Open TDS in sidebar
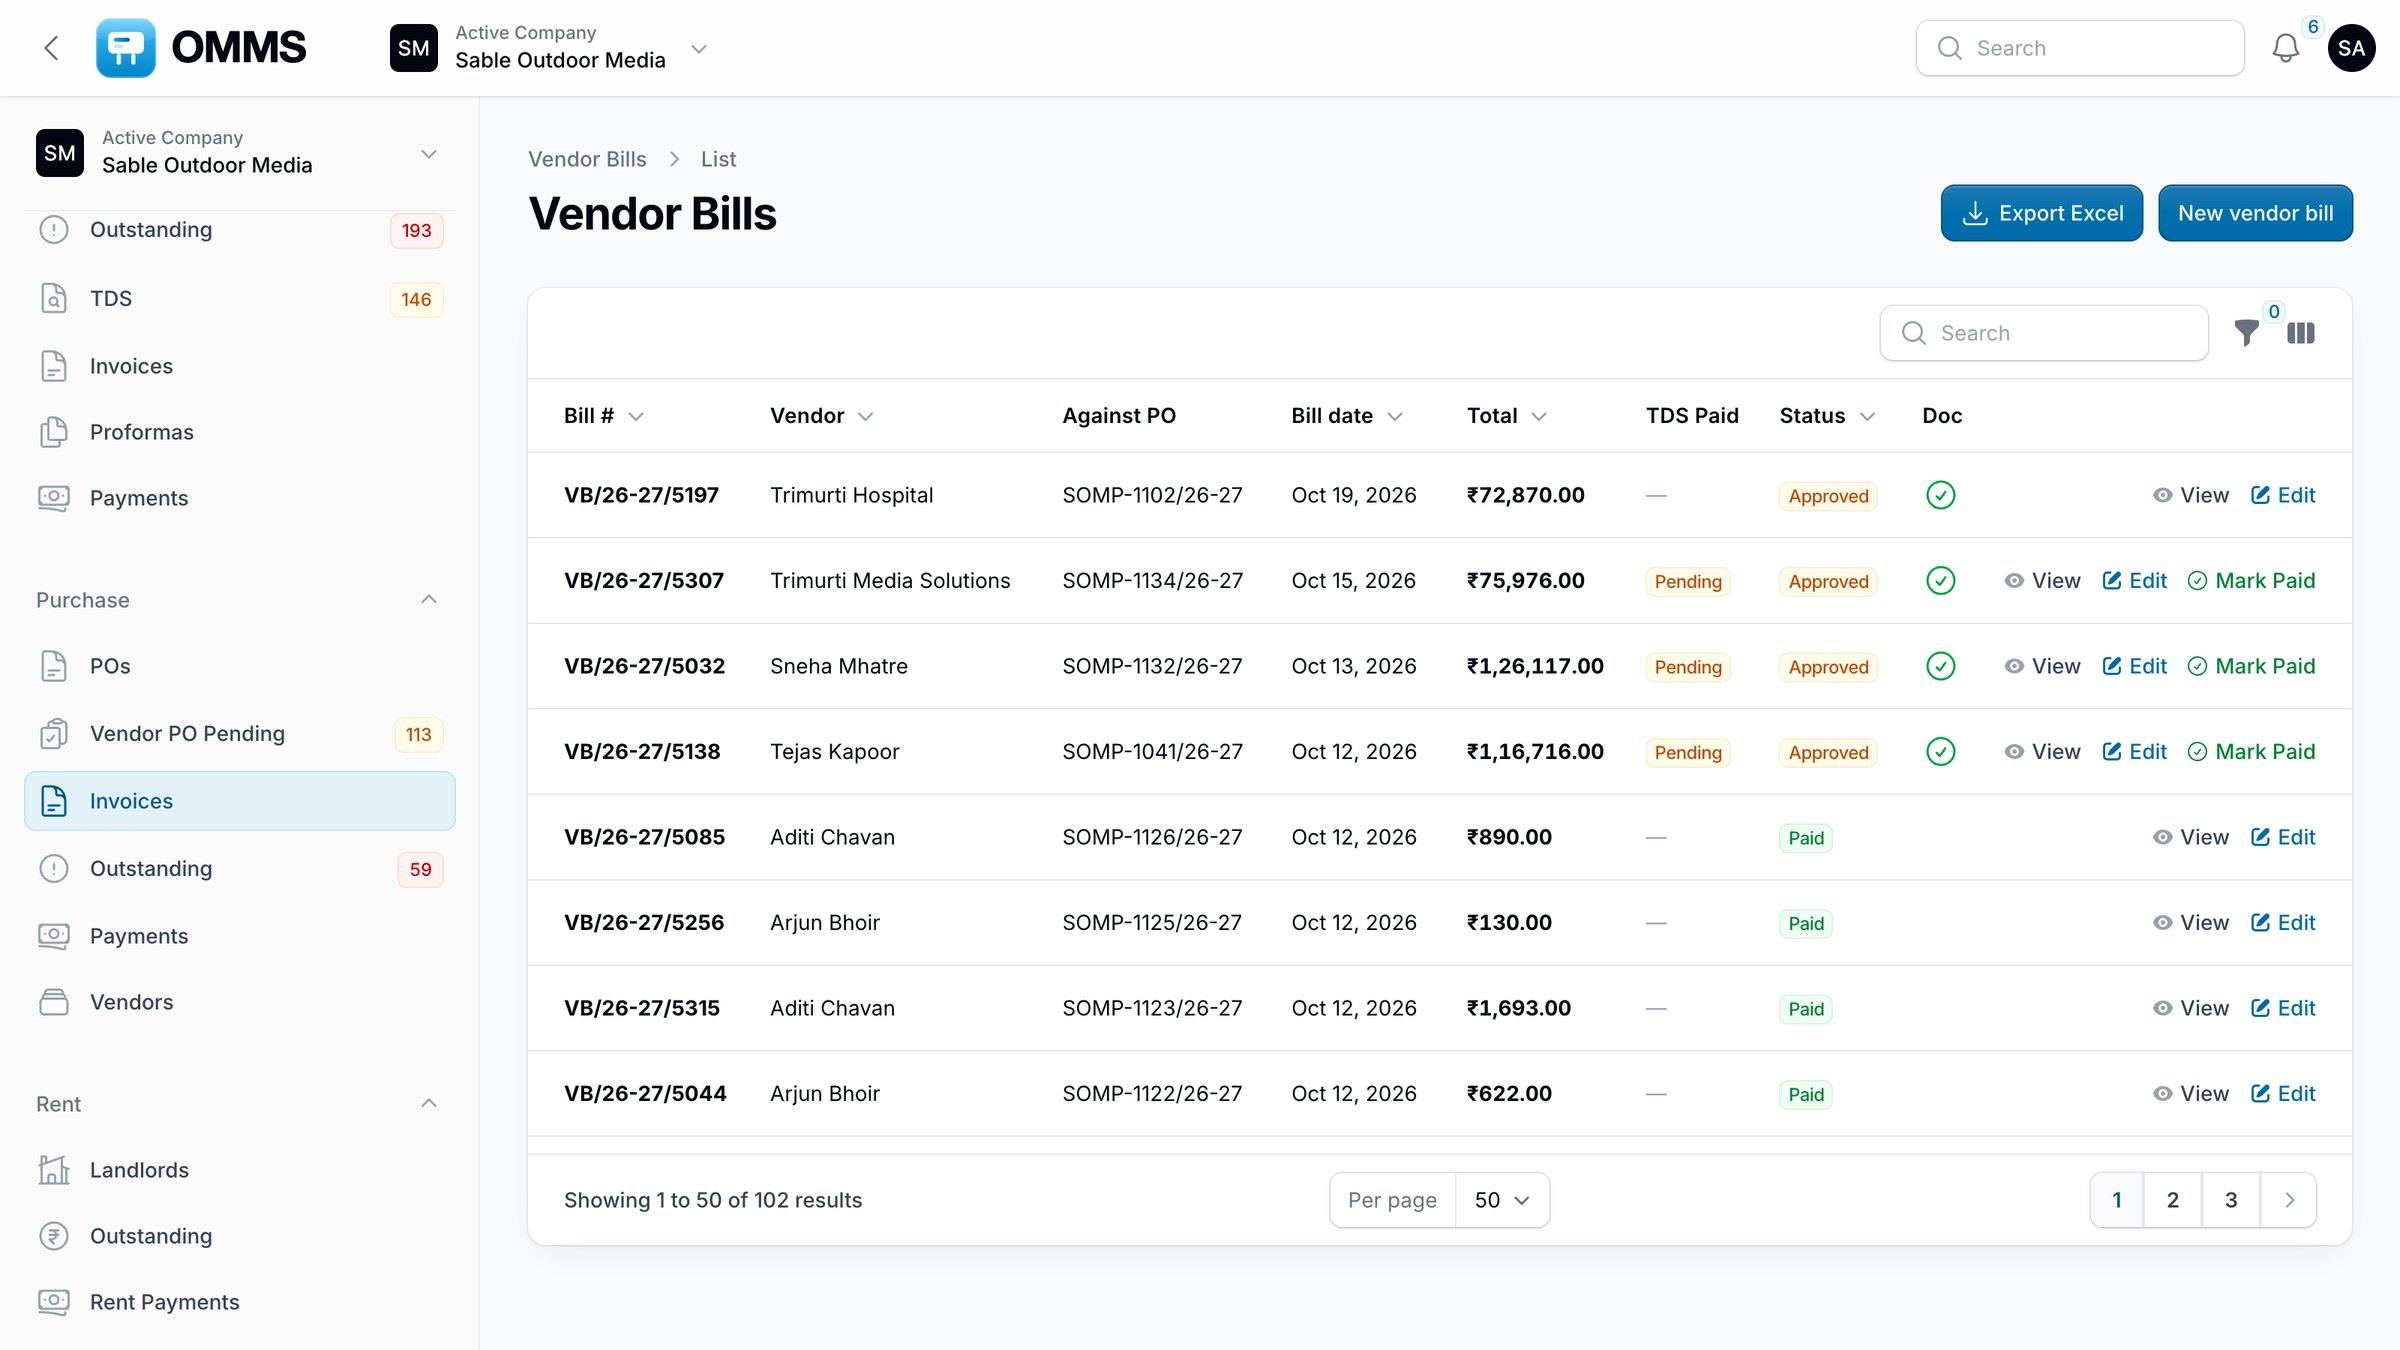This screenshot has width=2400, height=1350. click(240, 298)
